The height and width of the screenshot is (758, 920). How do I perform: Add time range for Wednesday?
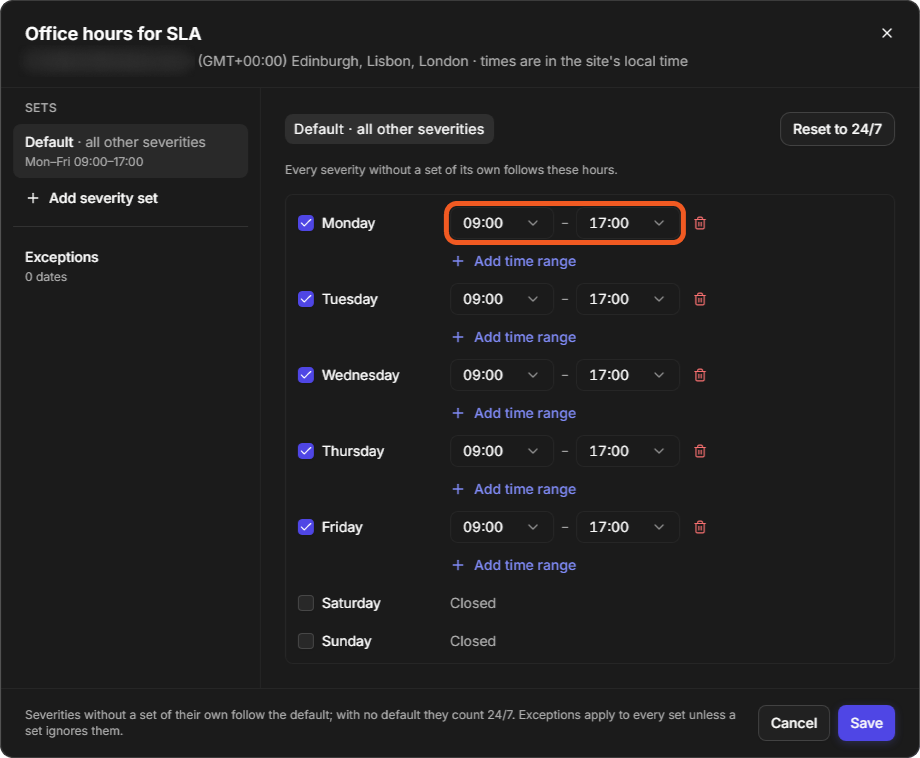click(514, 413)
